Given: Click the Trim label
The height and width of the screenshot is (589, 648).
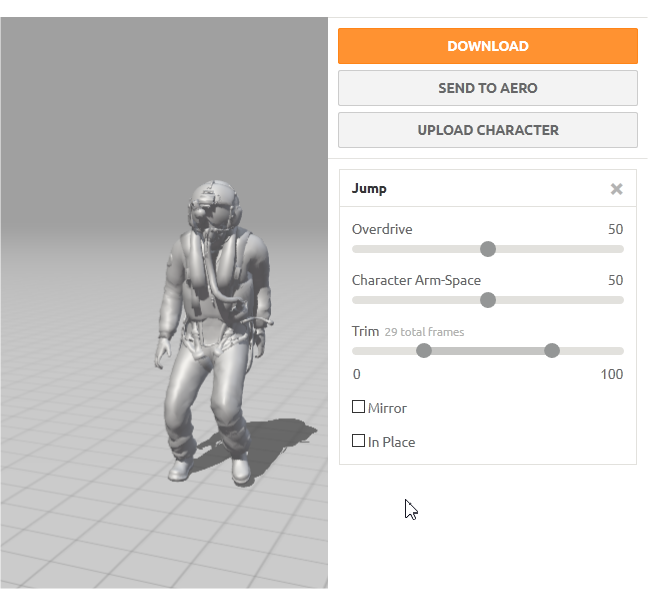Looking at the screenshot, I should [365, 331].
